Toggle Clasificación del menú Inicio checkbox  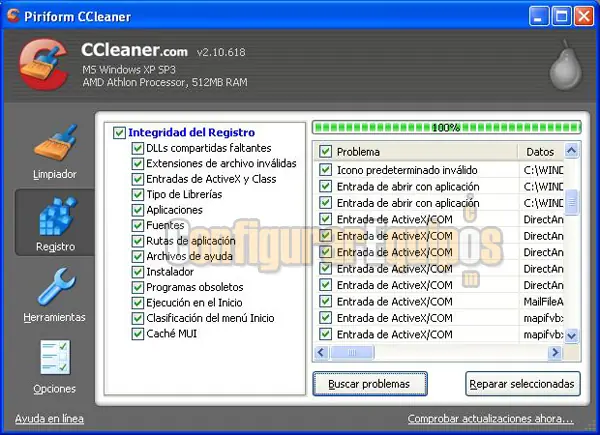click(137, 318)
